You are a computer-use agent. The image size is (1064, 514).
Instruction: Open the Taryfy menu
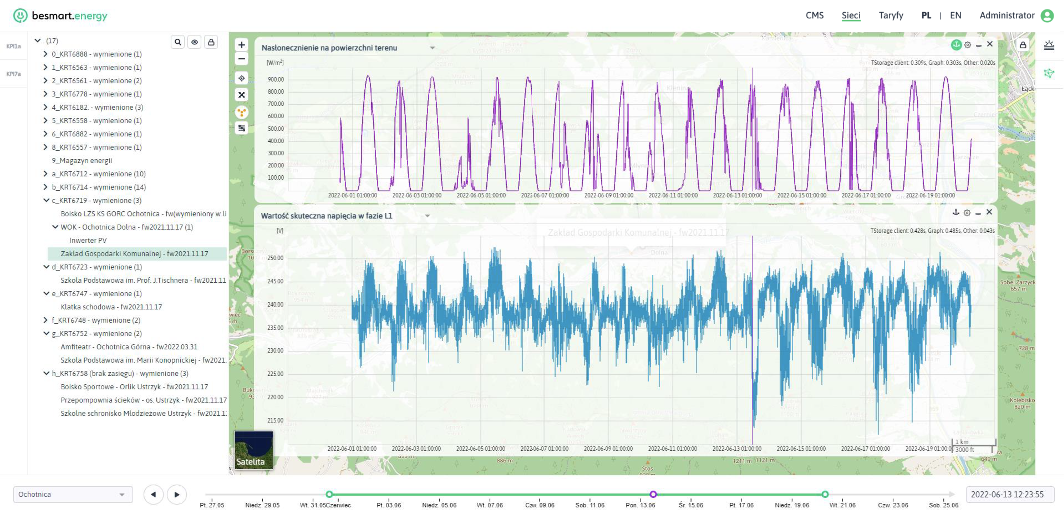coord(890,15)
